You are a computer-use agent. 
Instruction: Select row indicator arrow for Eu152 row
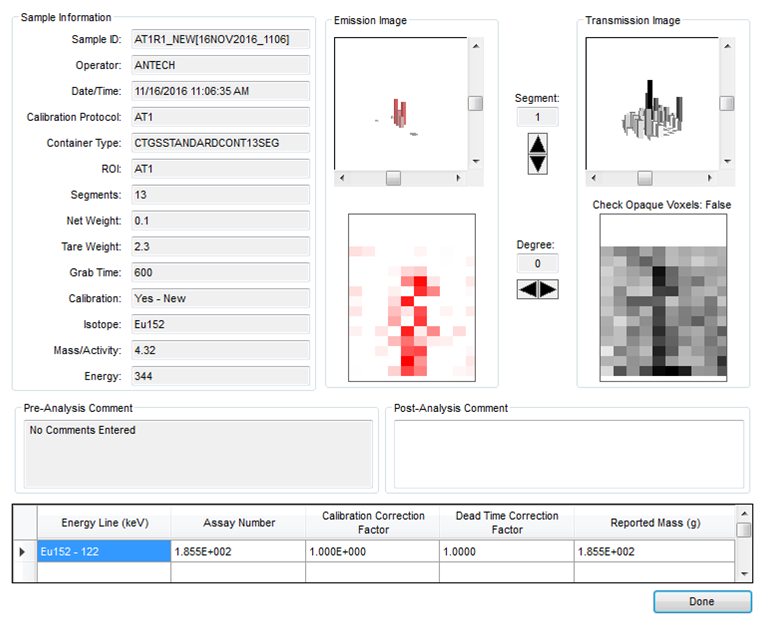pyautogui.click(x=22, y=551)
